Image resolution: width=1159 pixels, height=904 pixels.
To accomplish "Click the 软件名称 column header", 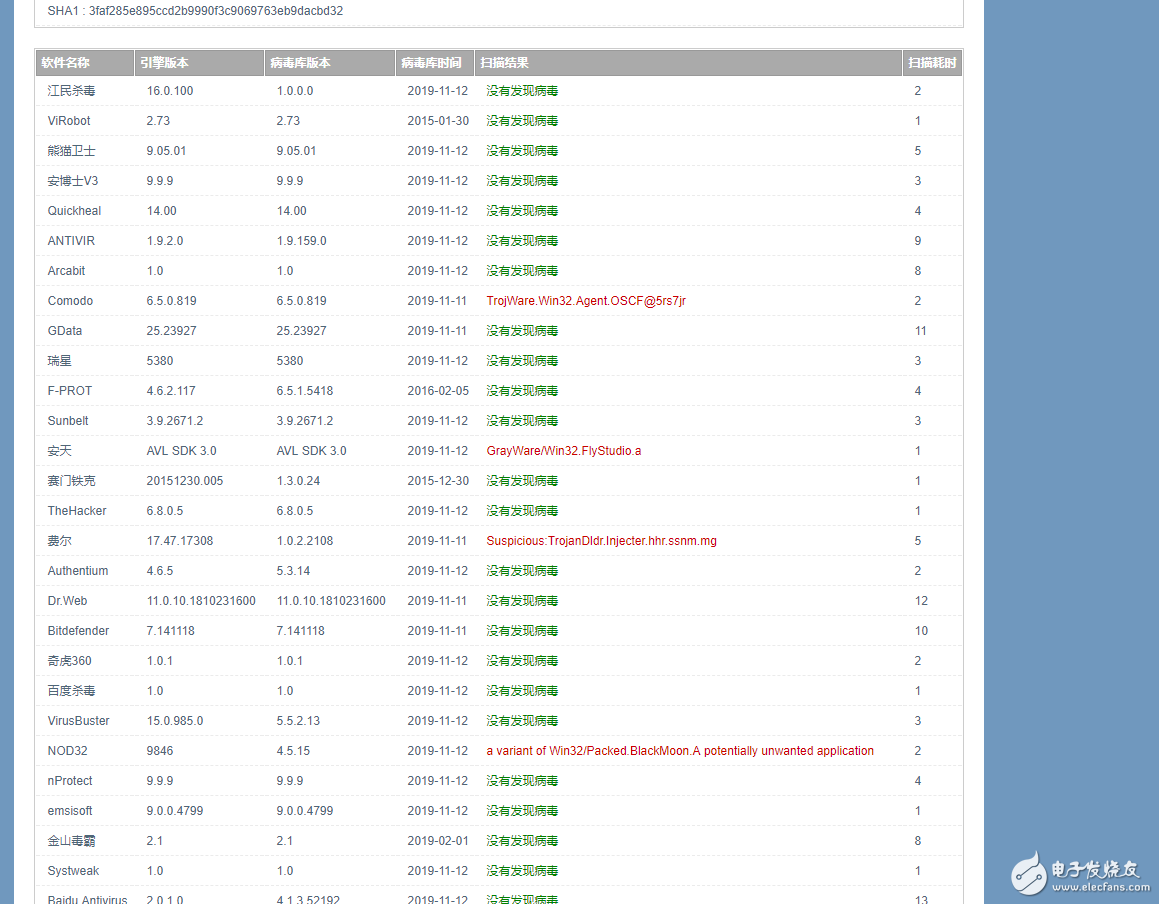I will pos(85,63).
